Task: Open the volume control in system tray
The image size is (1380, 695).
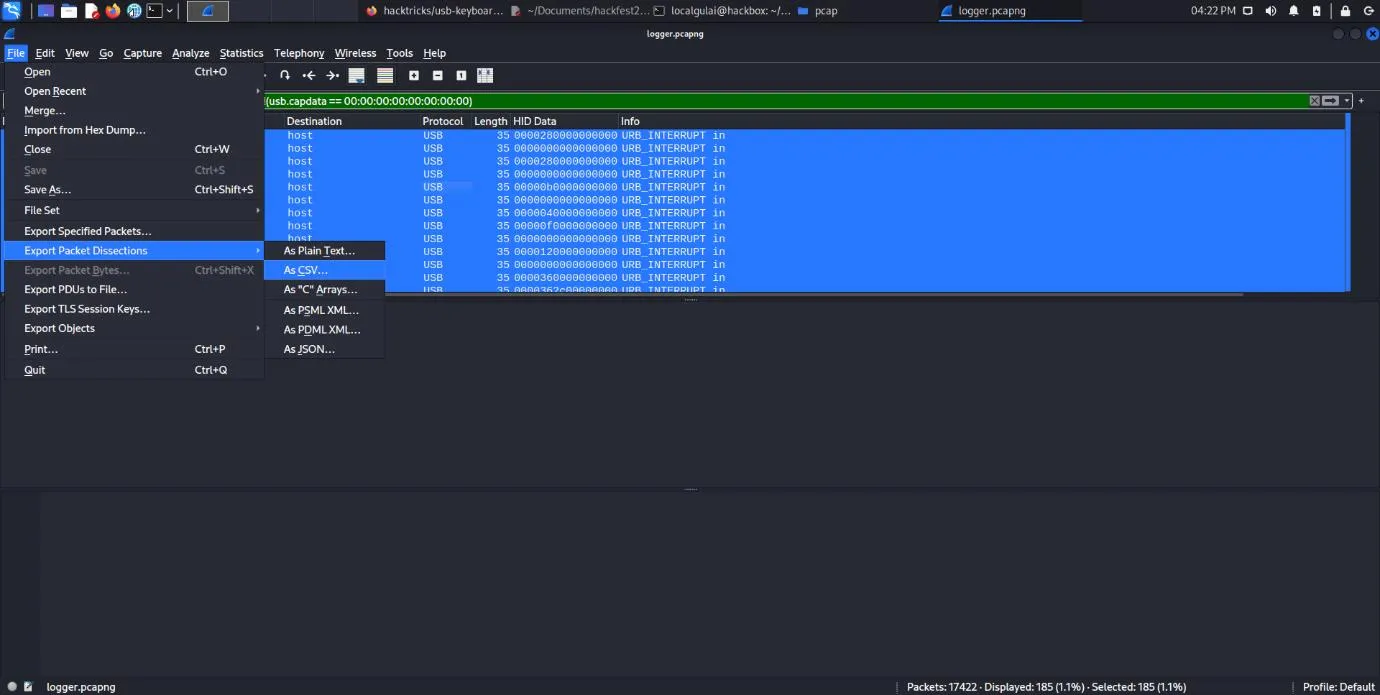Action: pyautogui.click(x=1271, y=11)
